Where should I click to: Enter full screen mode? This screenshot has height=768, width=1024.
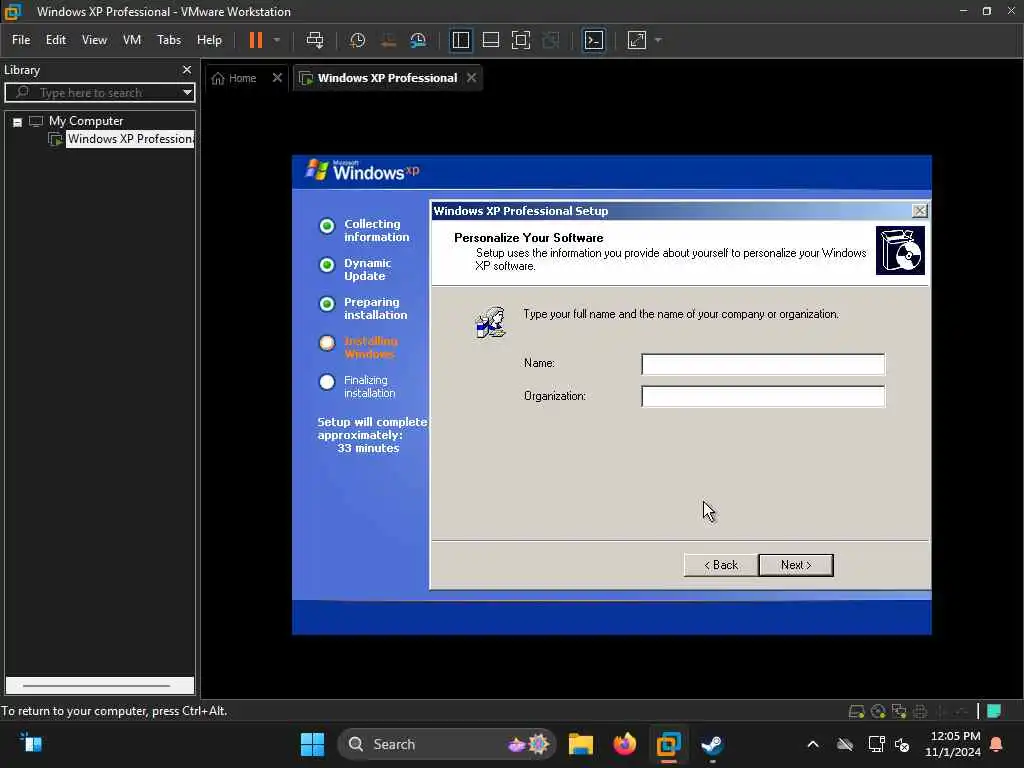pos(520,40)
